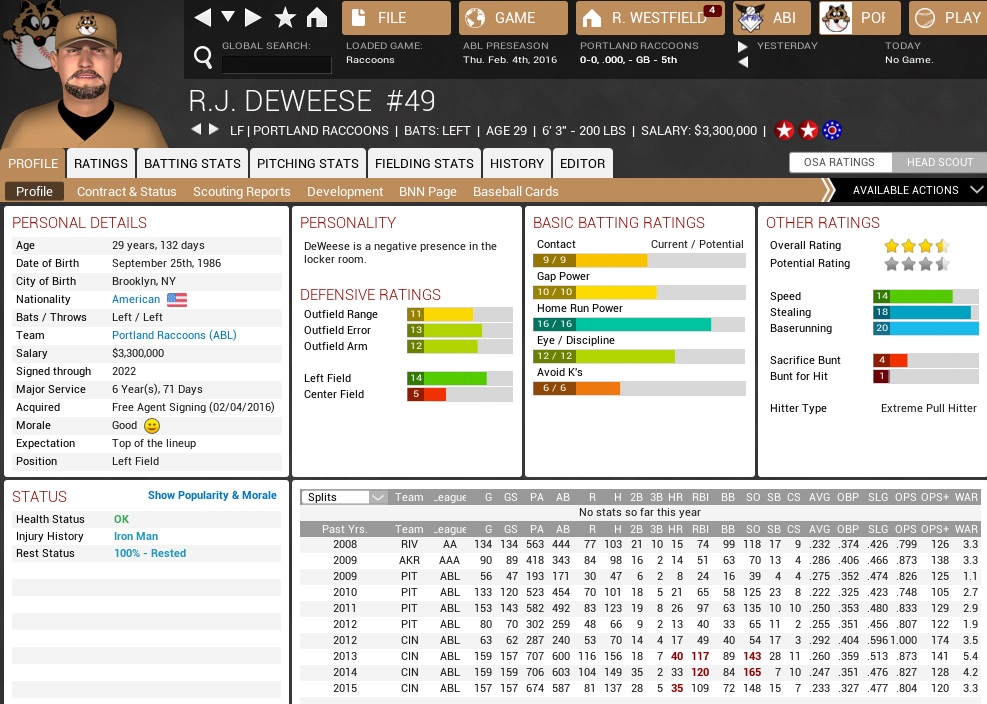Screen dimensions: 987x704
Task: Click the forward navigation arrow
Action: [254, 17]
